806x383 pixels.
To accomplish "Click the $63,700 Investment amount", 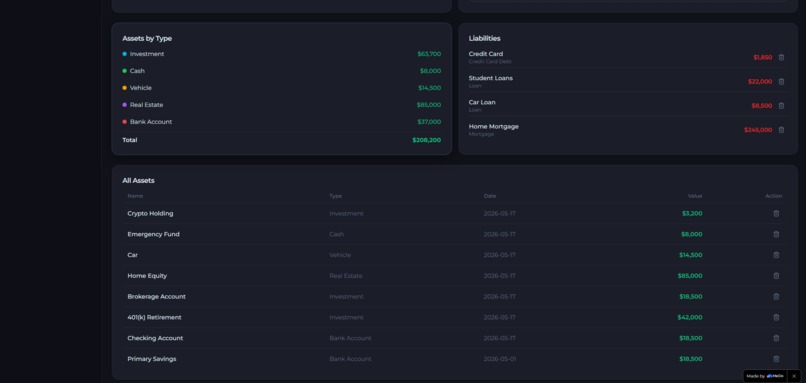I will tap(429, 54).
